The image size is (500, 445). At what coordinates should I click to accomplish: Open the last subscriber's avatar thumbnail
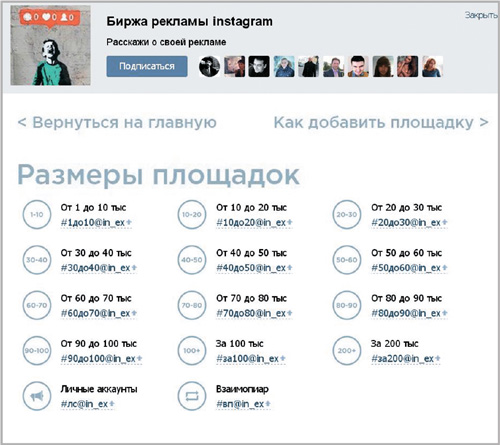click(x=432, y=66)
